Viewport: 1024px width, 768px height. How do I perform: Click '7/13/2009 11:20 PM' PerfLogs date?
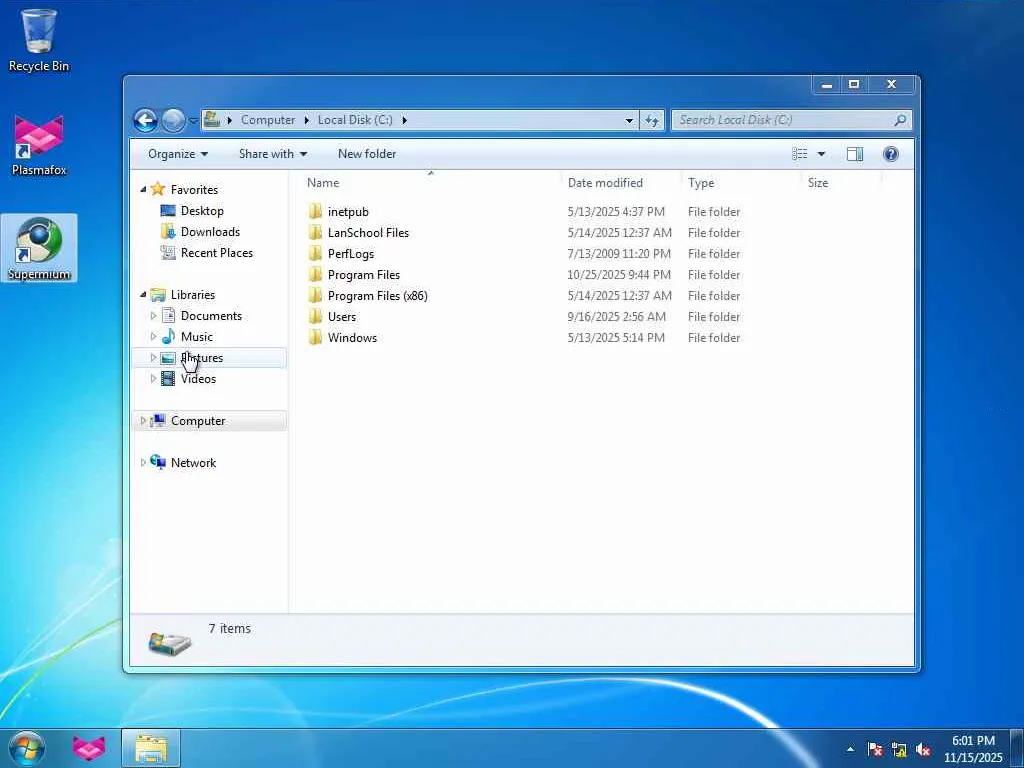(x=618, y=253)
